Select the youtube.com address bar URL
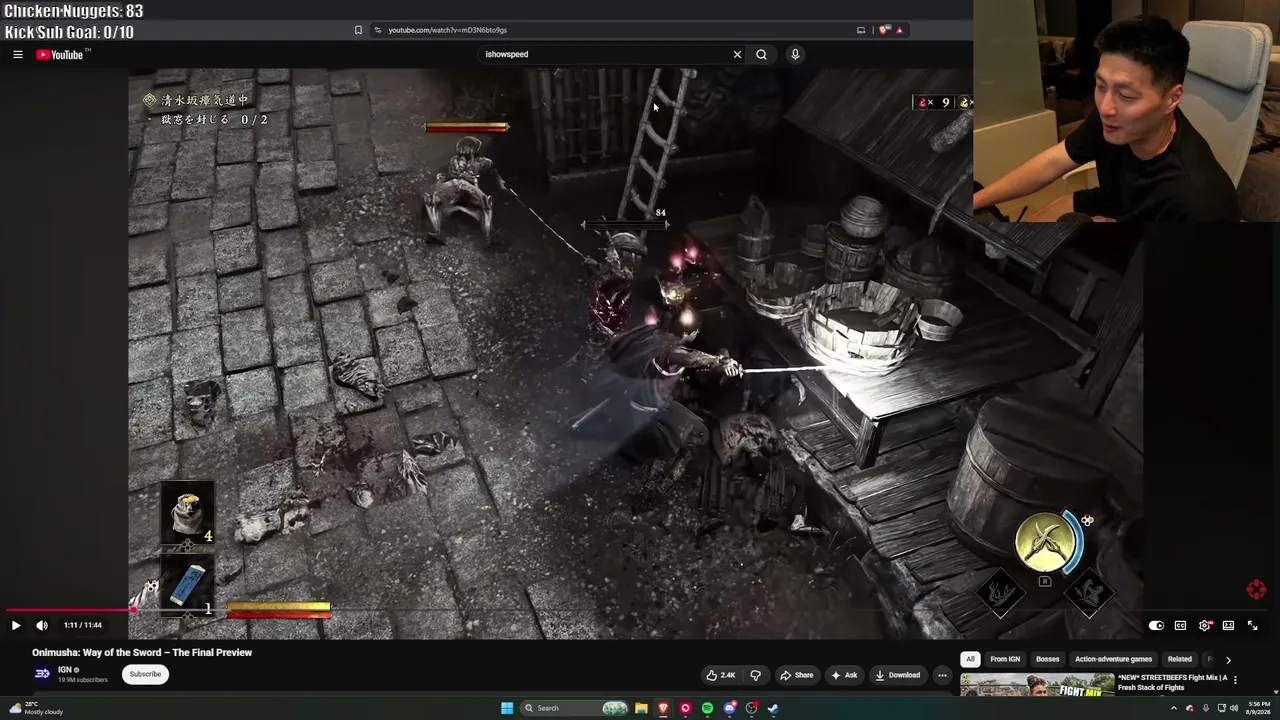Viewport: 1280px width, 720px height. tap(447, 30)
